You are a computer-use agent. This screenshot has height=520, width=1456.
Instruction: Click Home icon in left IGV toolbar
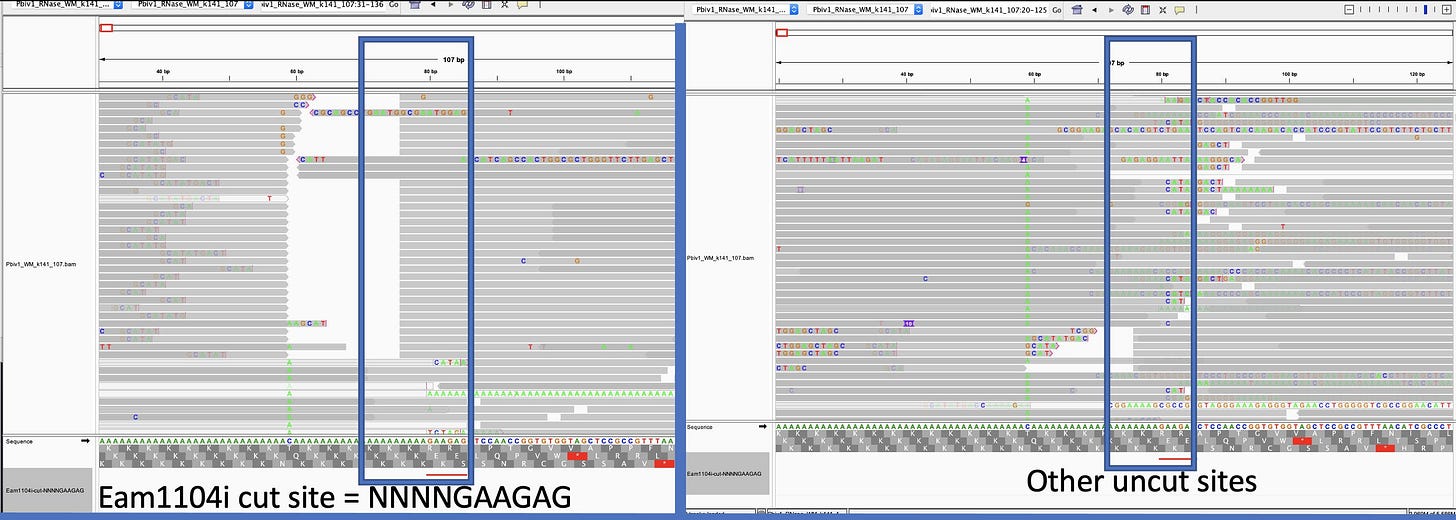(x=414, y=5)
